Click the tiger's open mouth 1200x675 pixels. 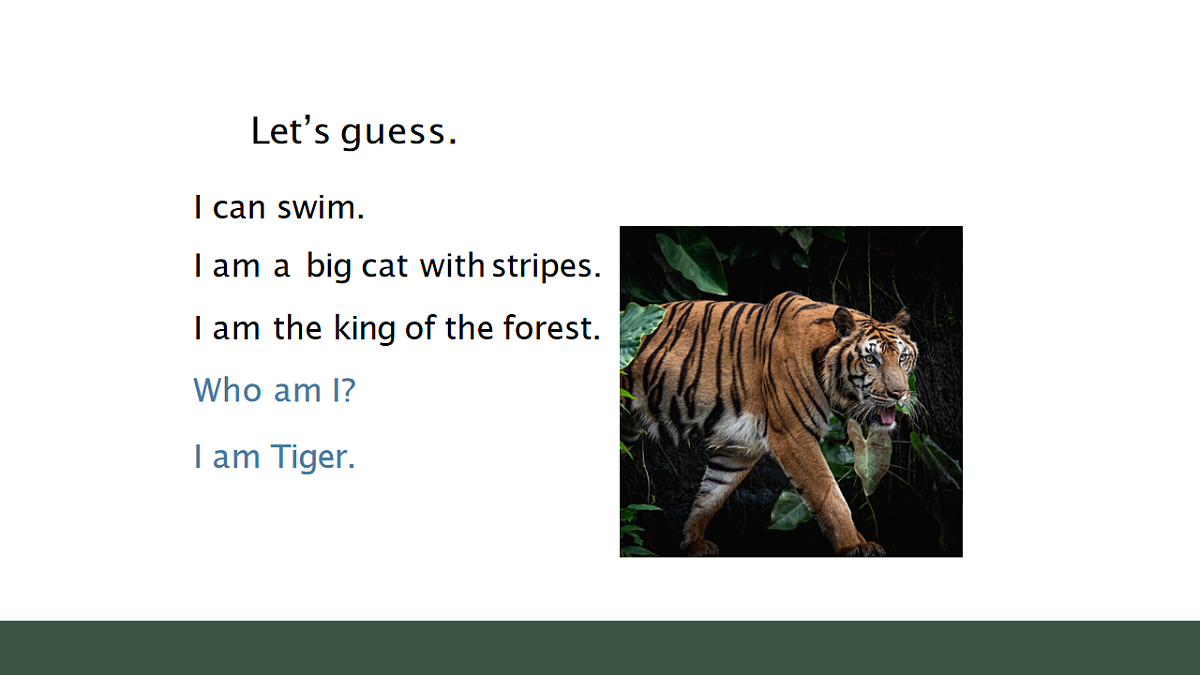pyautogui.click(x=888, y=413)
